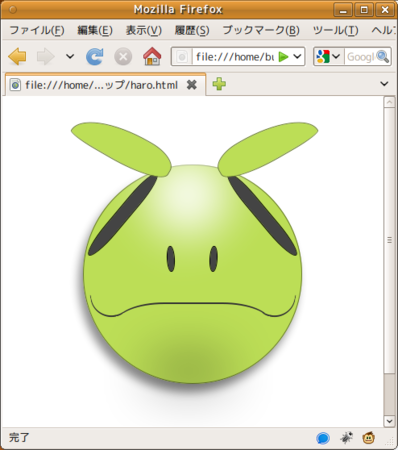This screenshot has width=398, height=450.
Task: Open the Google search engine selector
Action: click(328, 57)
